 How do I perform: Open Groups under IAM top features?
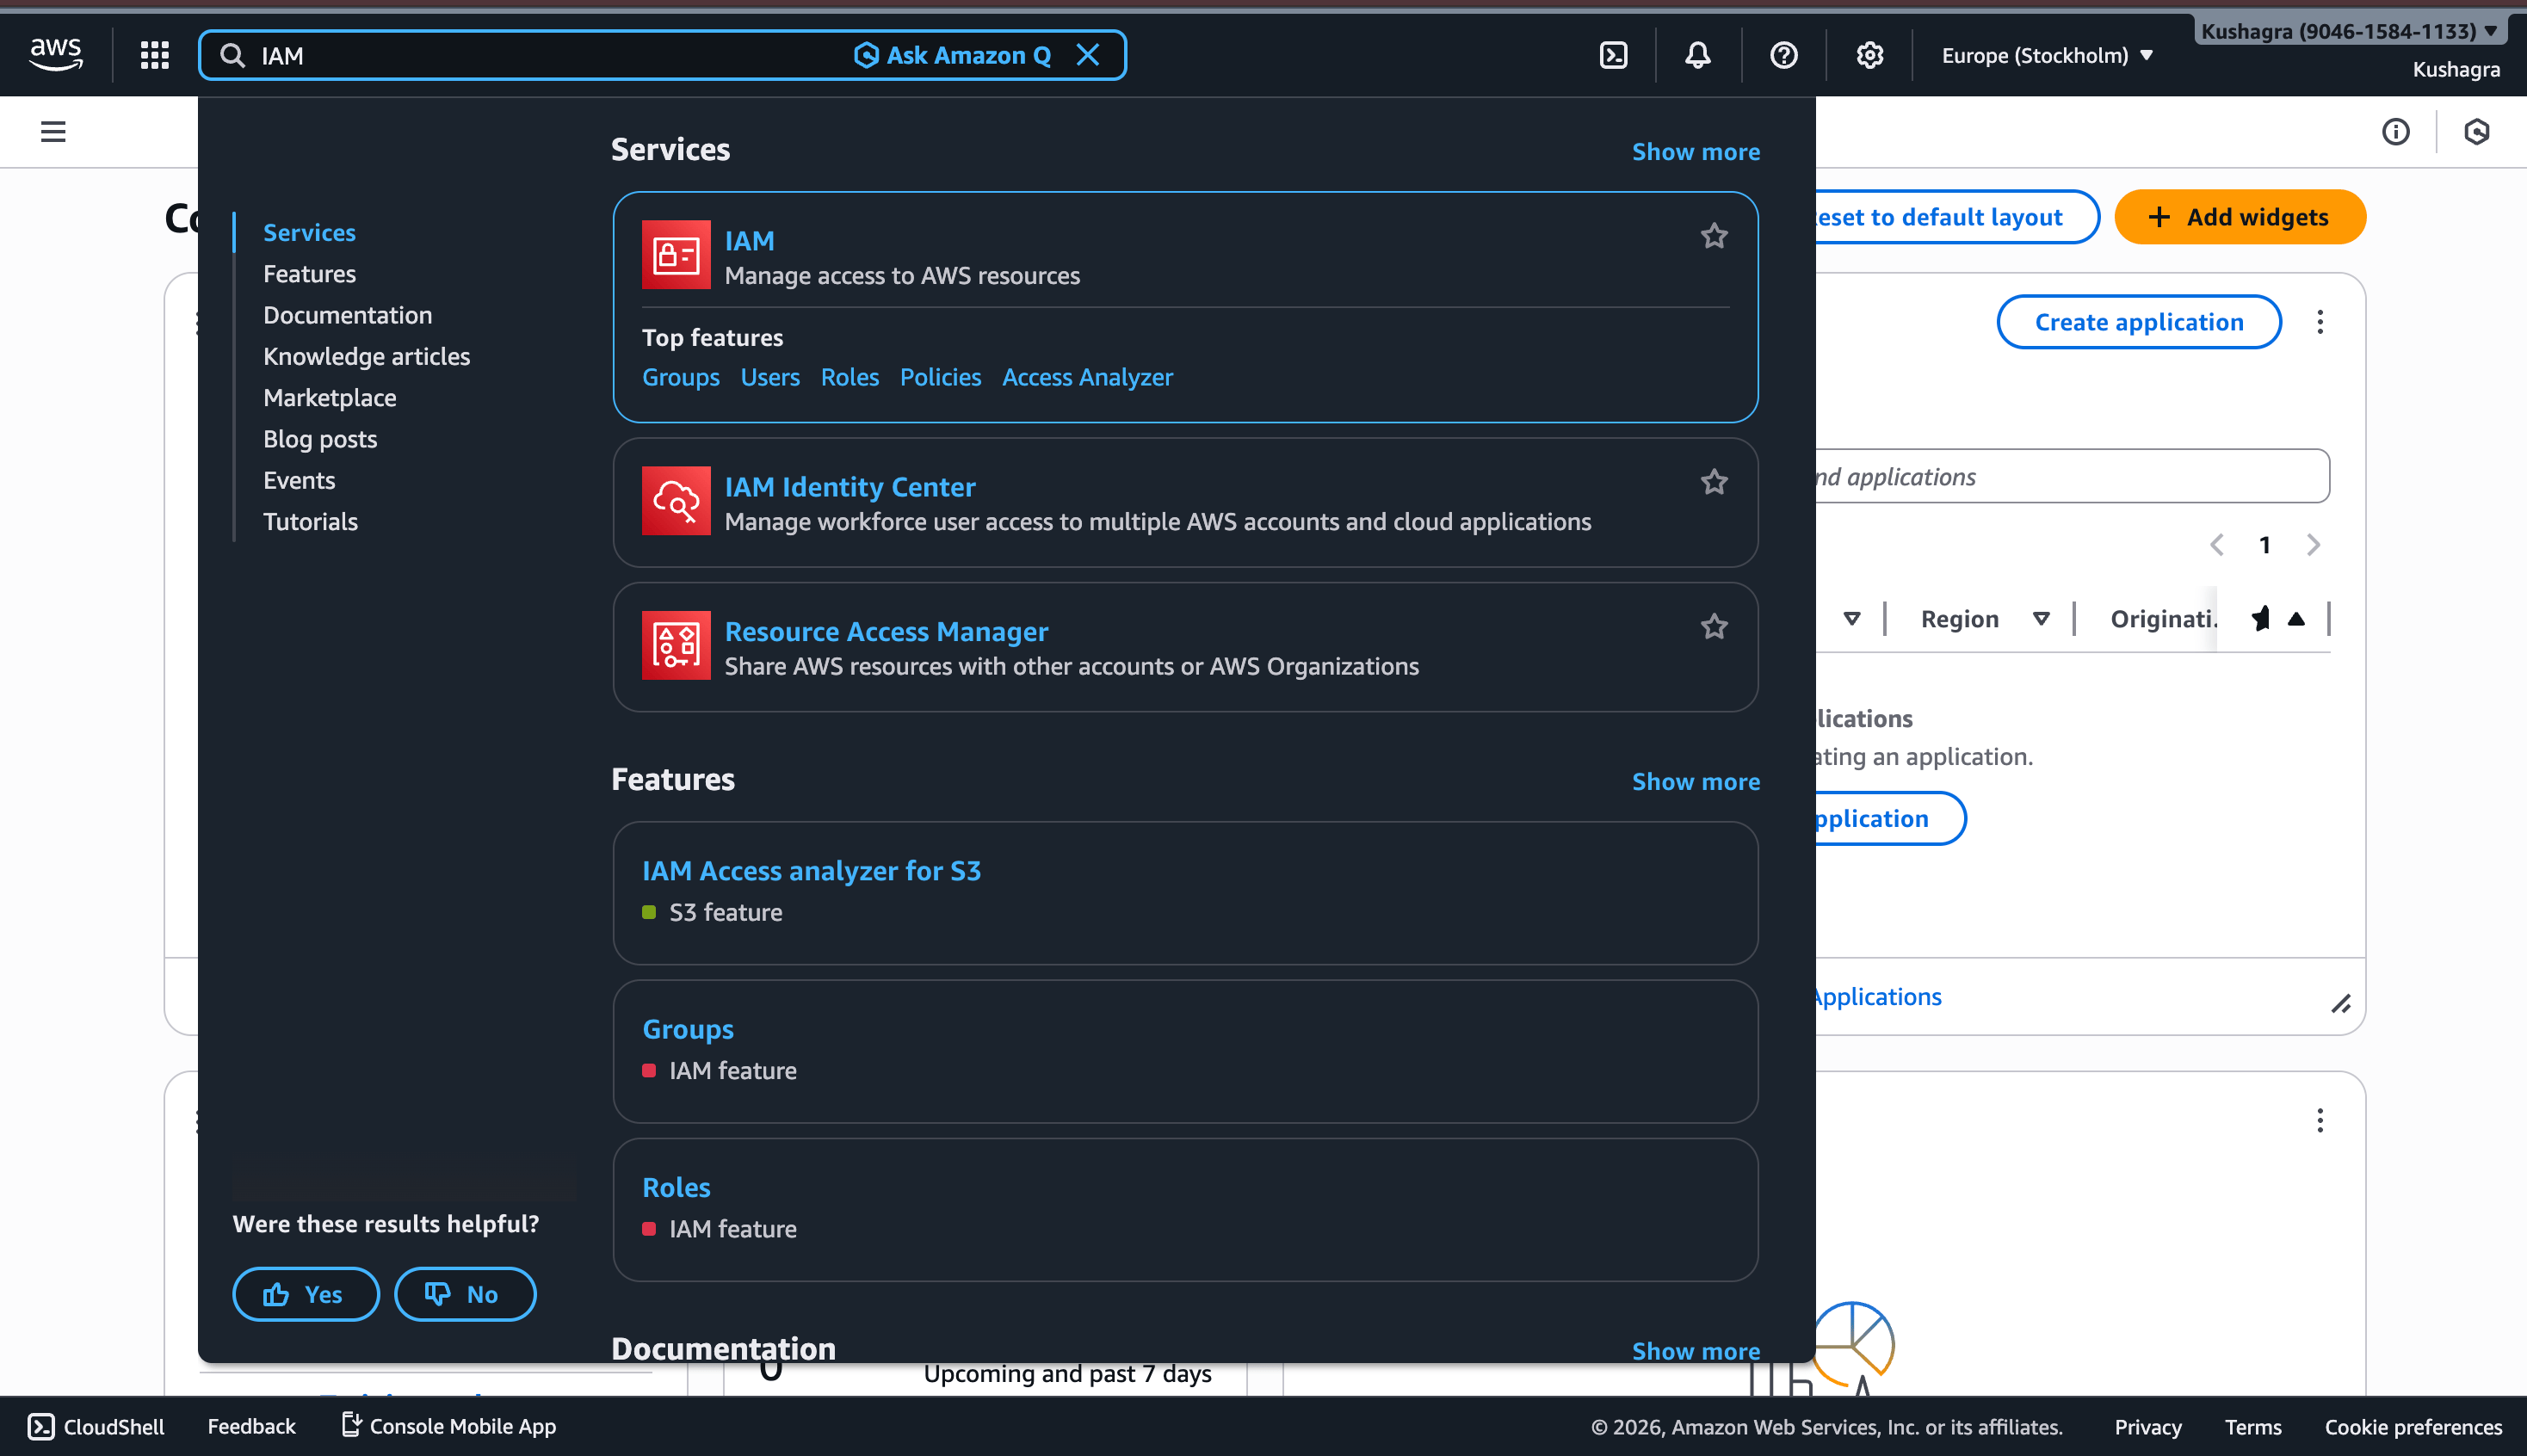tap(680, 377)
